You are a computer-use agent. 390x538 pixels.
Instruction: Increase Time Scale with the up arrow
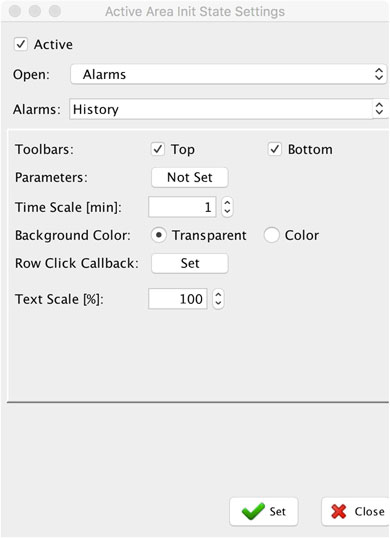[x=227, y=203]
